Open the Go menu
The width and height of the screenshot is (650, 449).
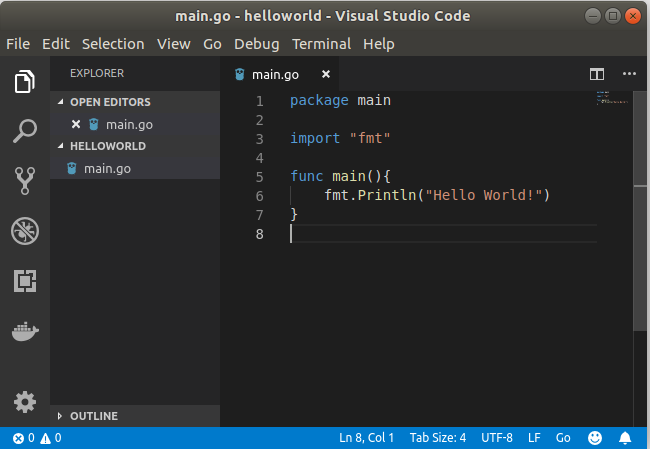(x=212, y=44)
